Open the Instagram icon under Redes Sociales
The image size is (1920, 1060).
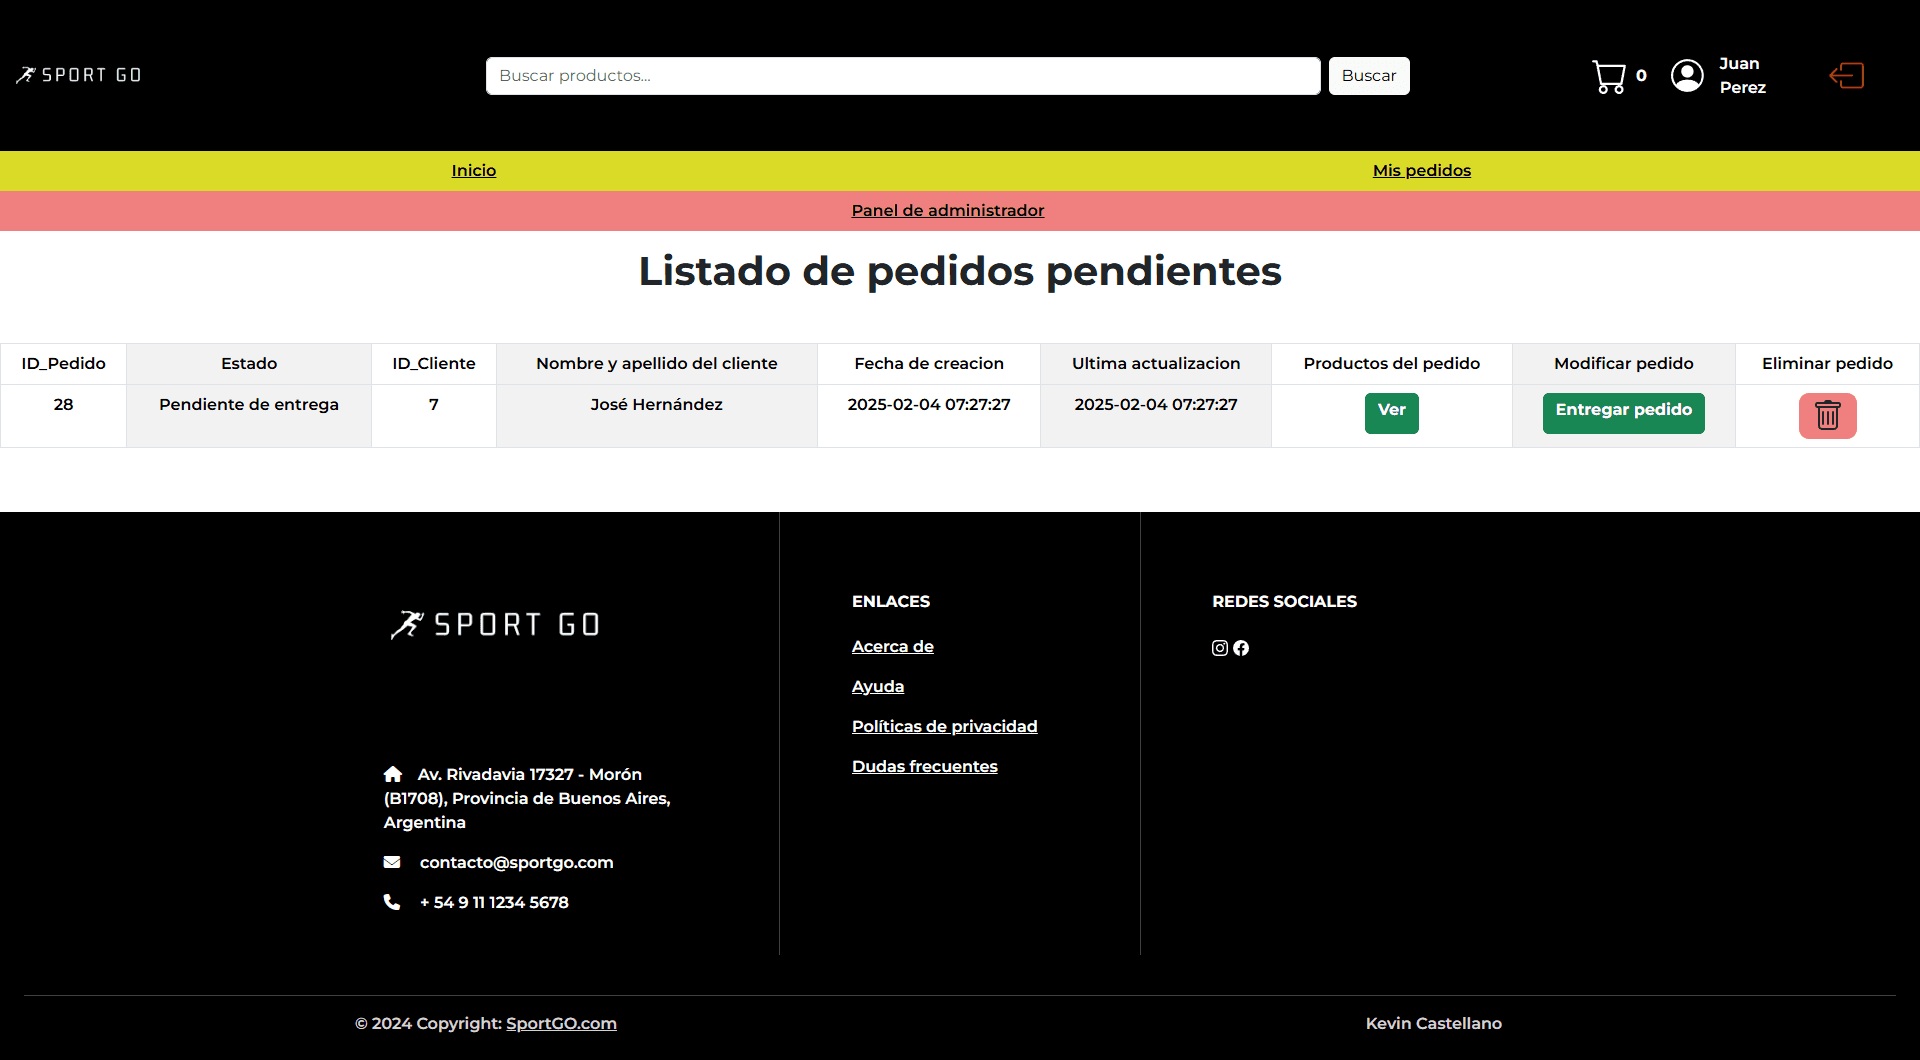(1219, 648)
